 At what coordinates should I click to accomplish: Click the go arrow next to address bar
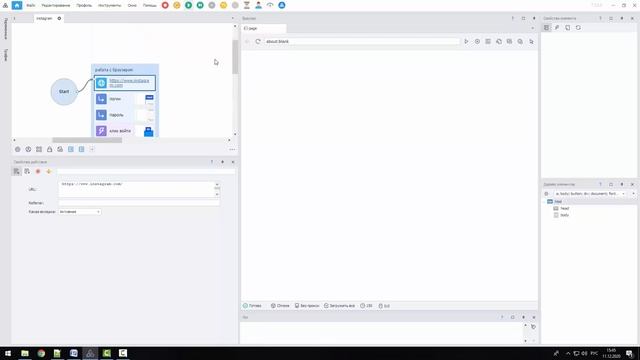[466, 41]
